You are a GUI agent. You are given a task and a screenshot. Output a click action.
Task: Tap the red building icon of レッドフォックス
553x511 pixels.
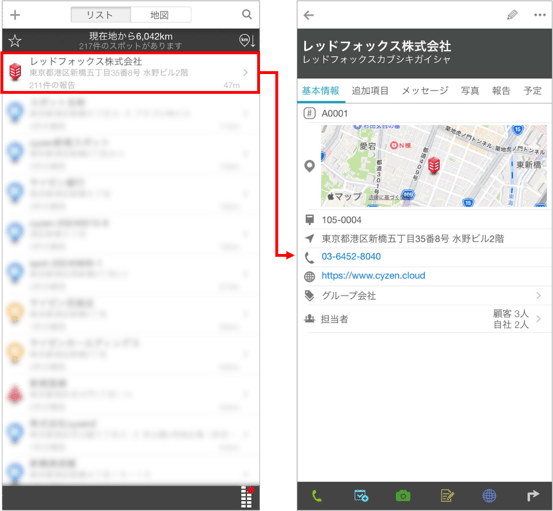pyautogui.click(x=15, y=72)
